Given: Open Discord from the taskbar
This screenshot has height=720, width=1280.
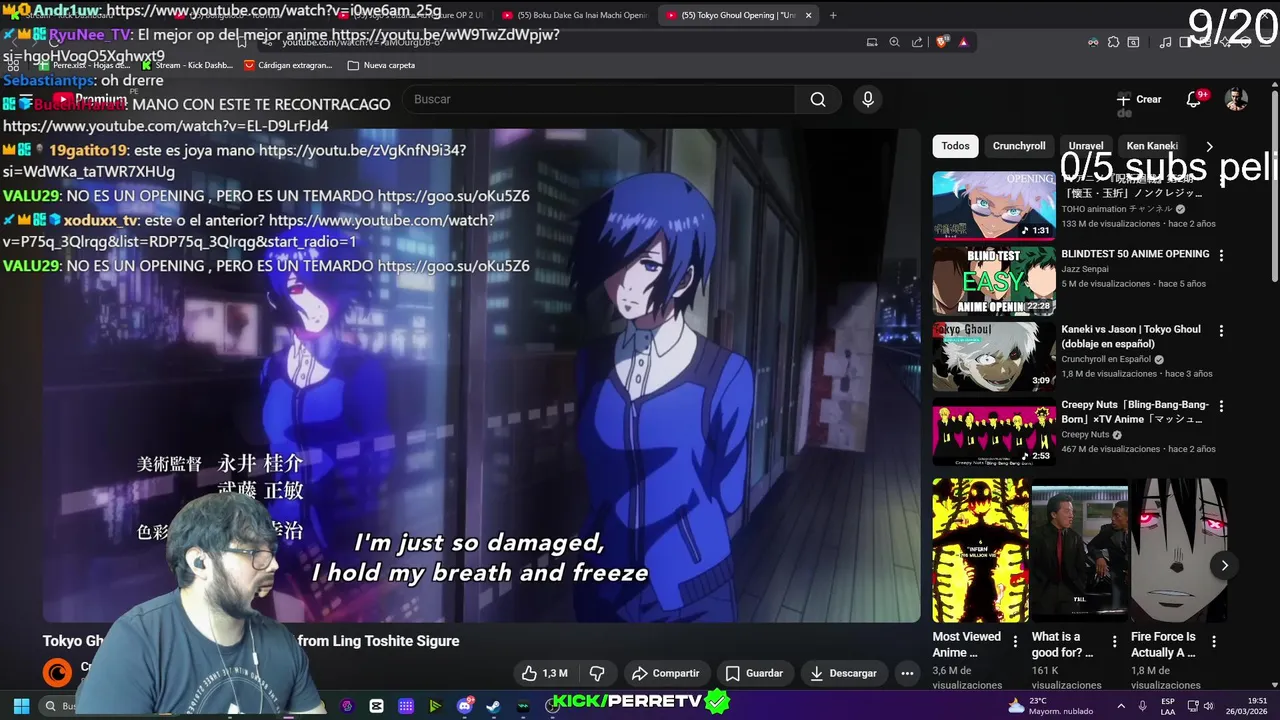Looking at the screenshot, I should (x=465, y=706).
